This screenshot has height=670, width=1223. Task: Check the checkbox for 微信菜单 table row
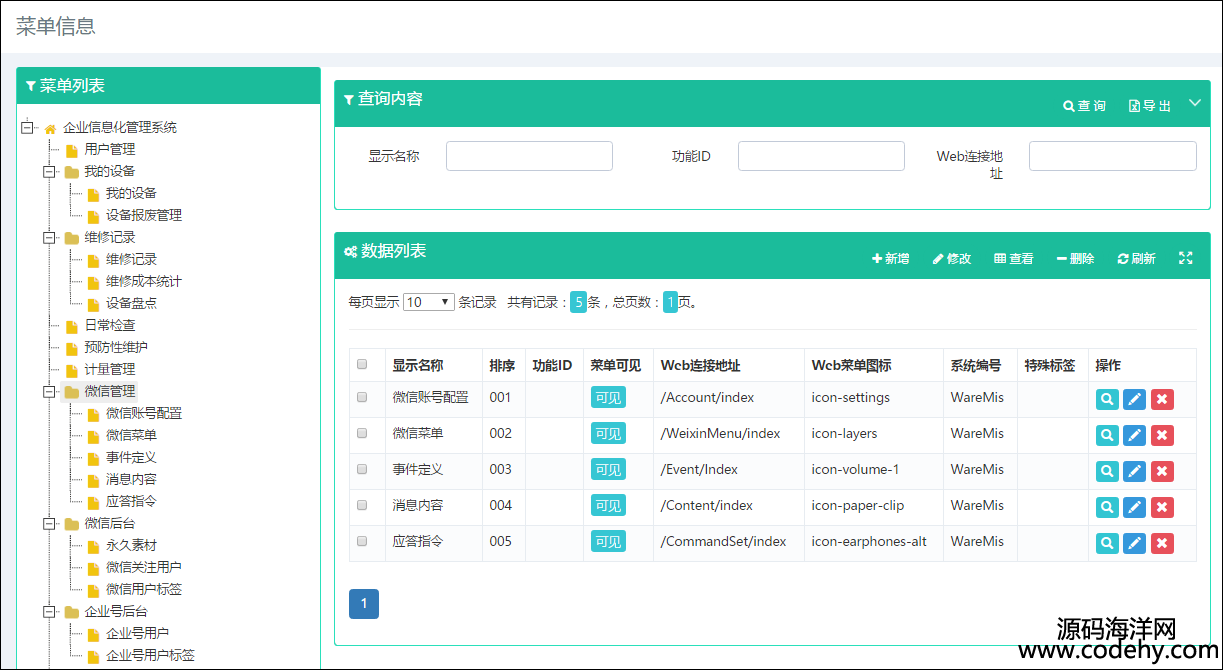362,433
